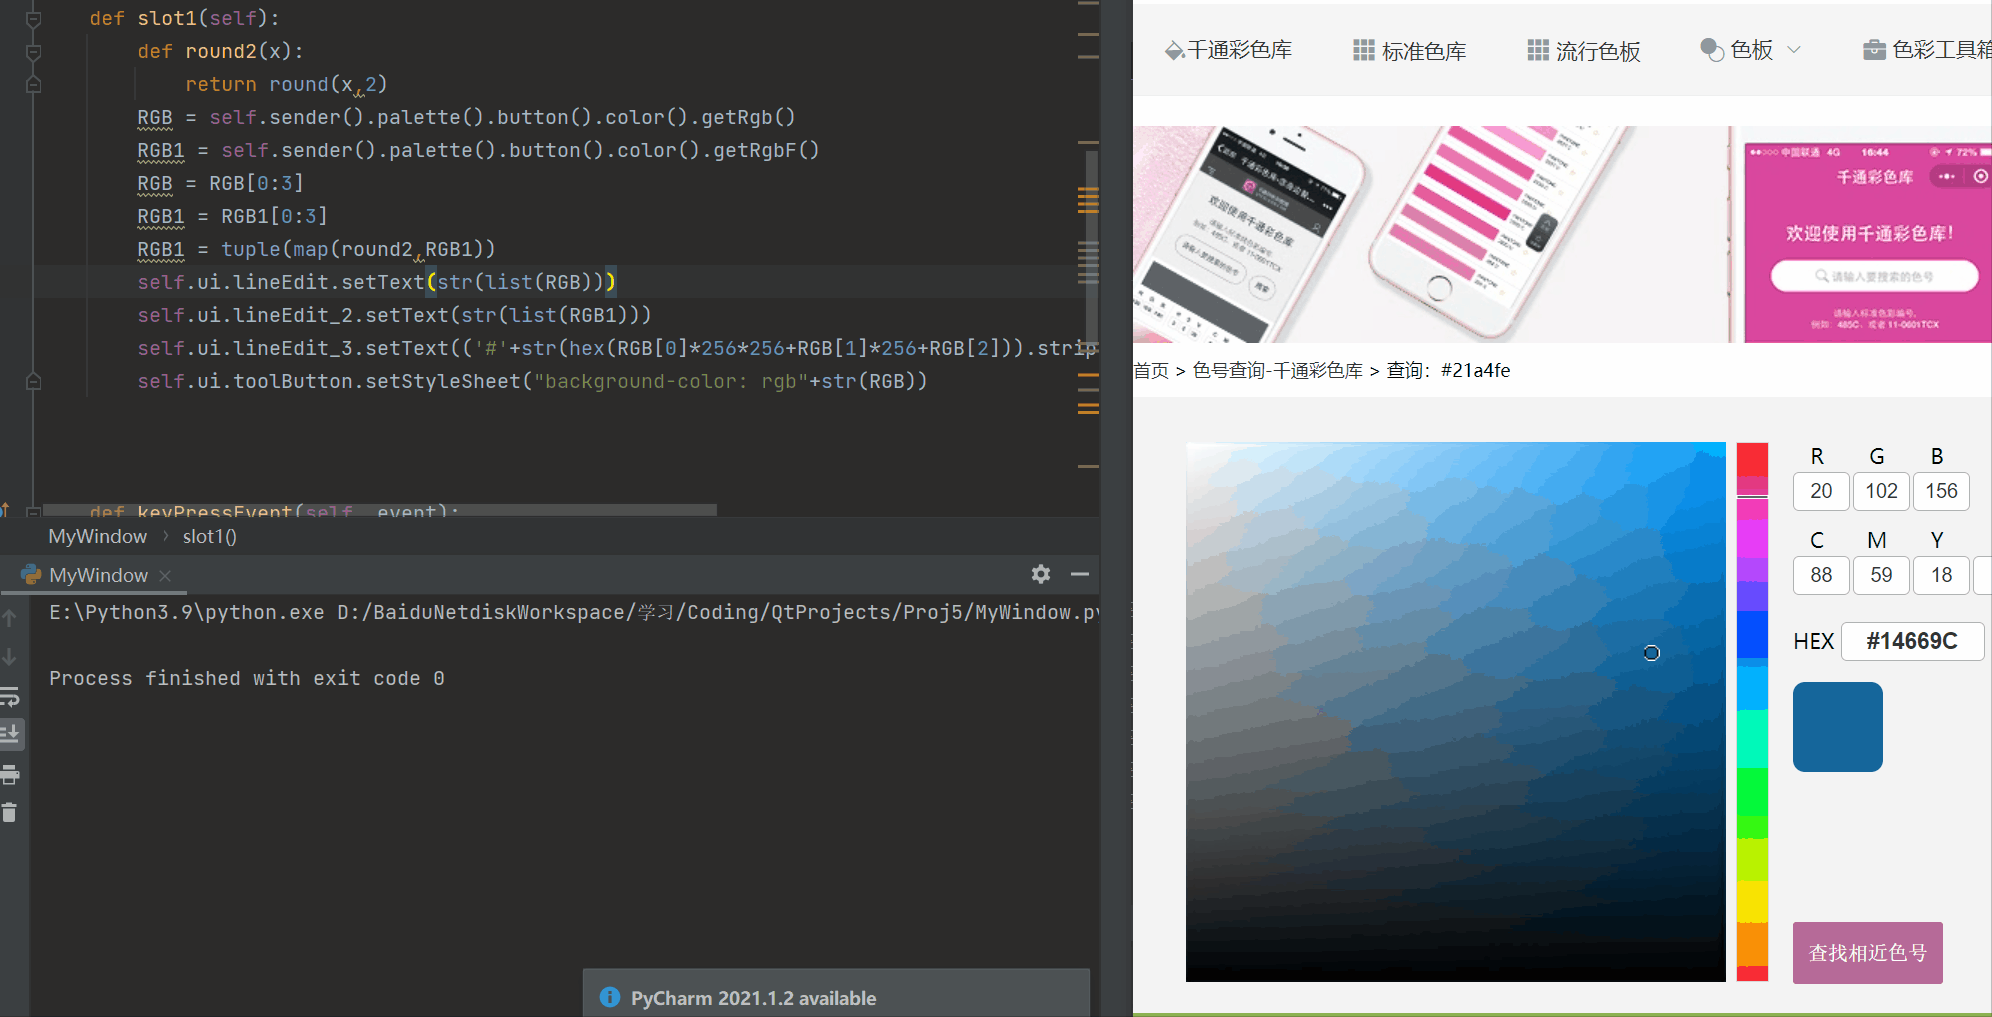Print the console output

point(11,775)
